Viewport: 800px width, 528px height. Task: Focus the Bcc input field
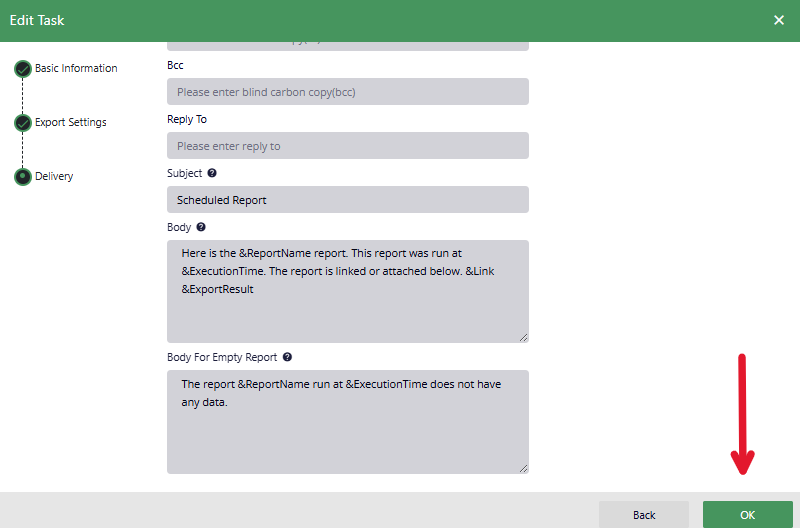[347, 92]
